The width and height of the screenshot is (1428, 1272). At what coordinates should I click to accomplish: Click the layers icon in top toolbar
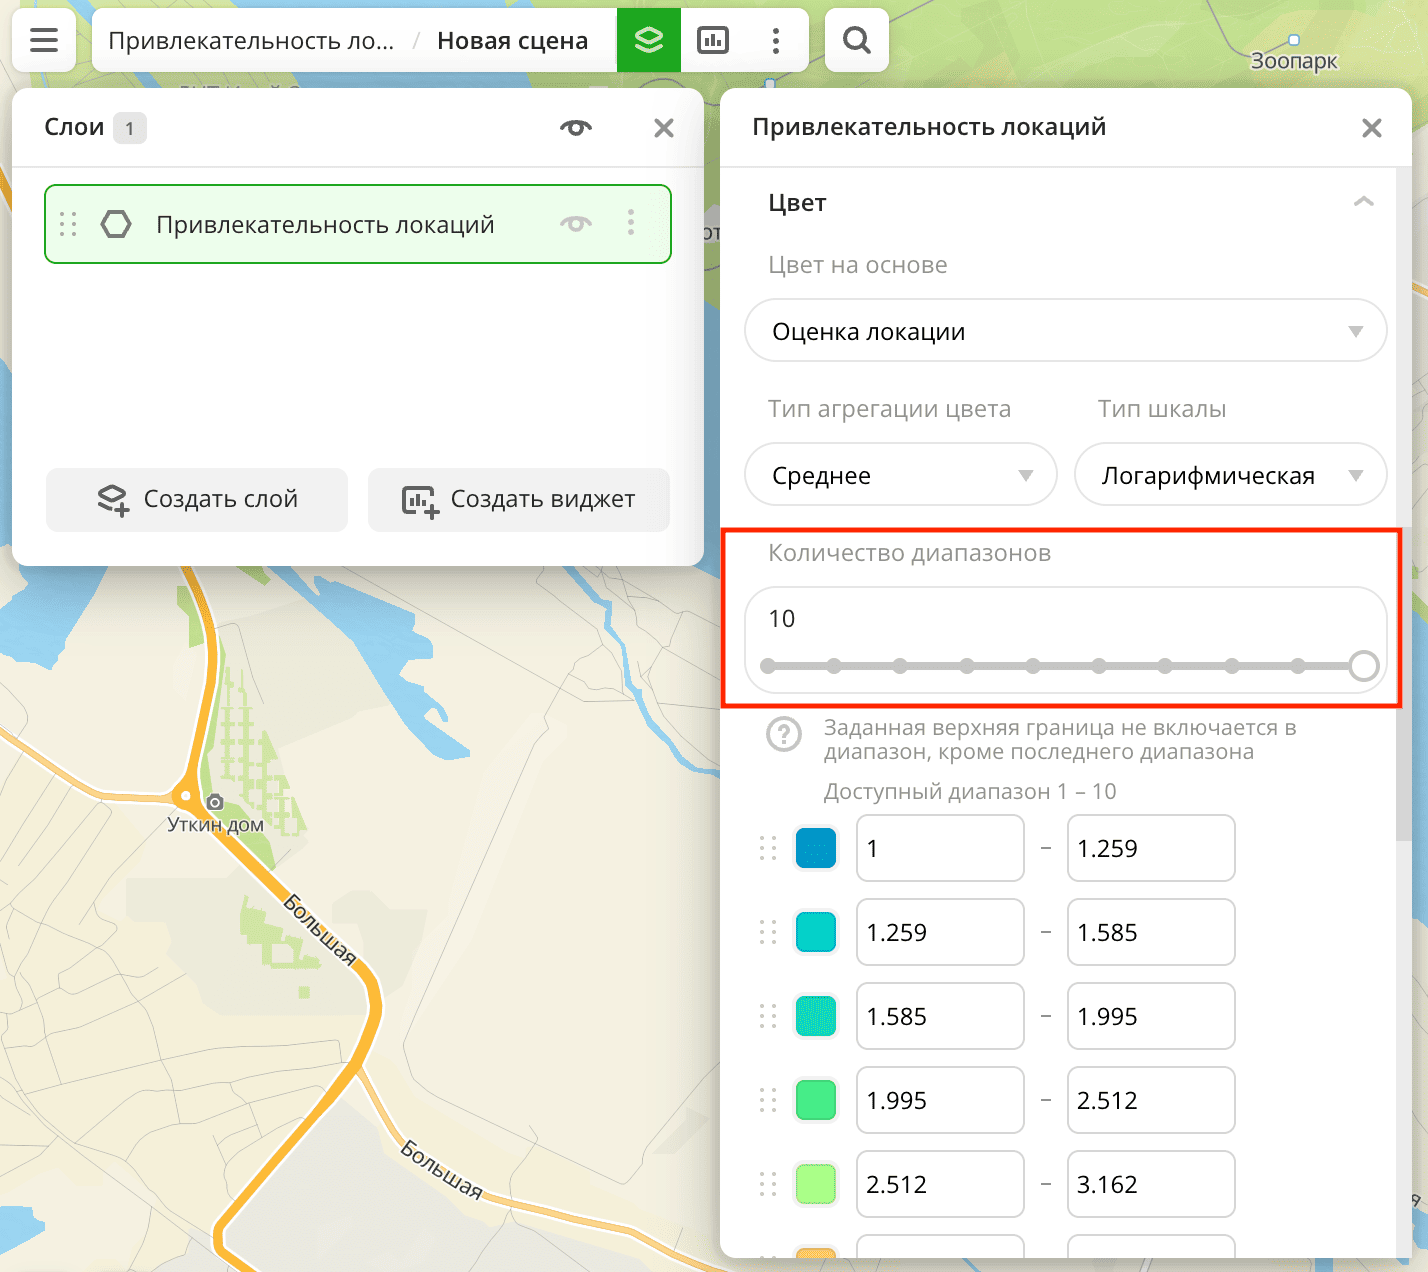(649, 41)
